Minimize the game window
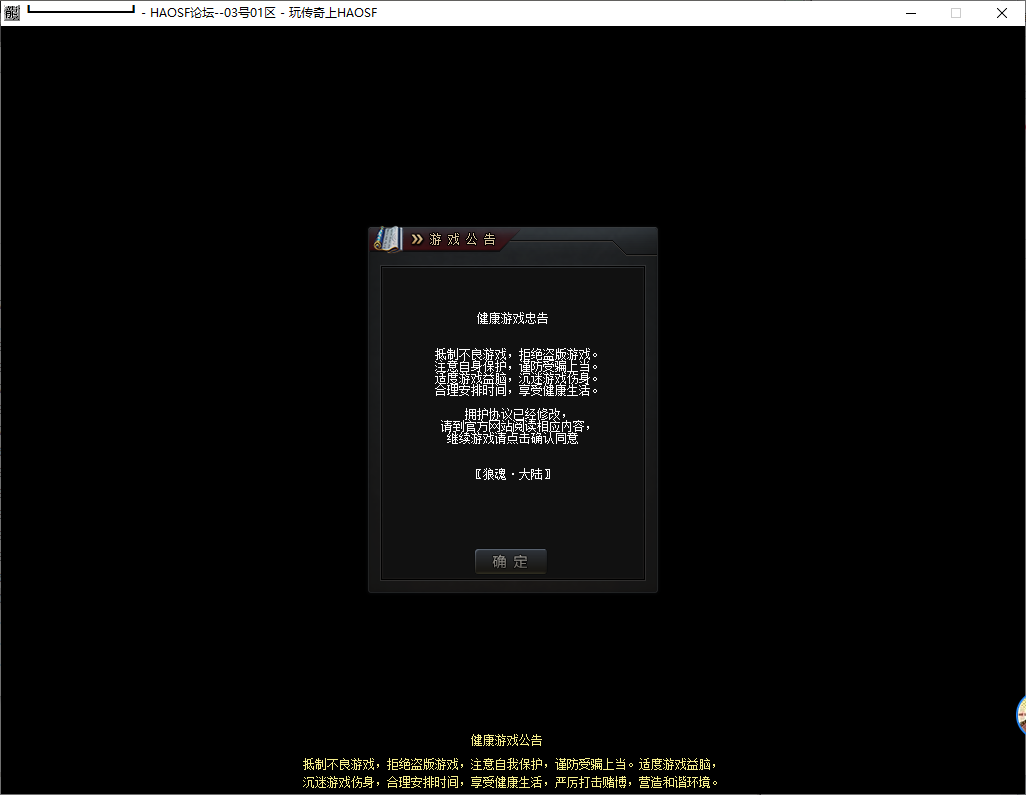1026x795 pixels. 910,13
